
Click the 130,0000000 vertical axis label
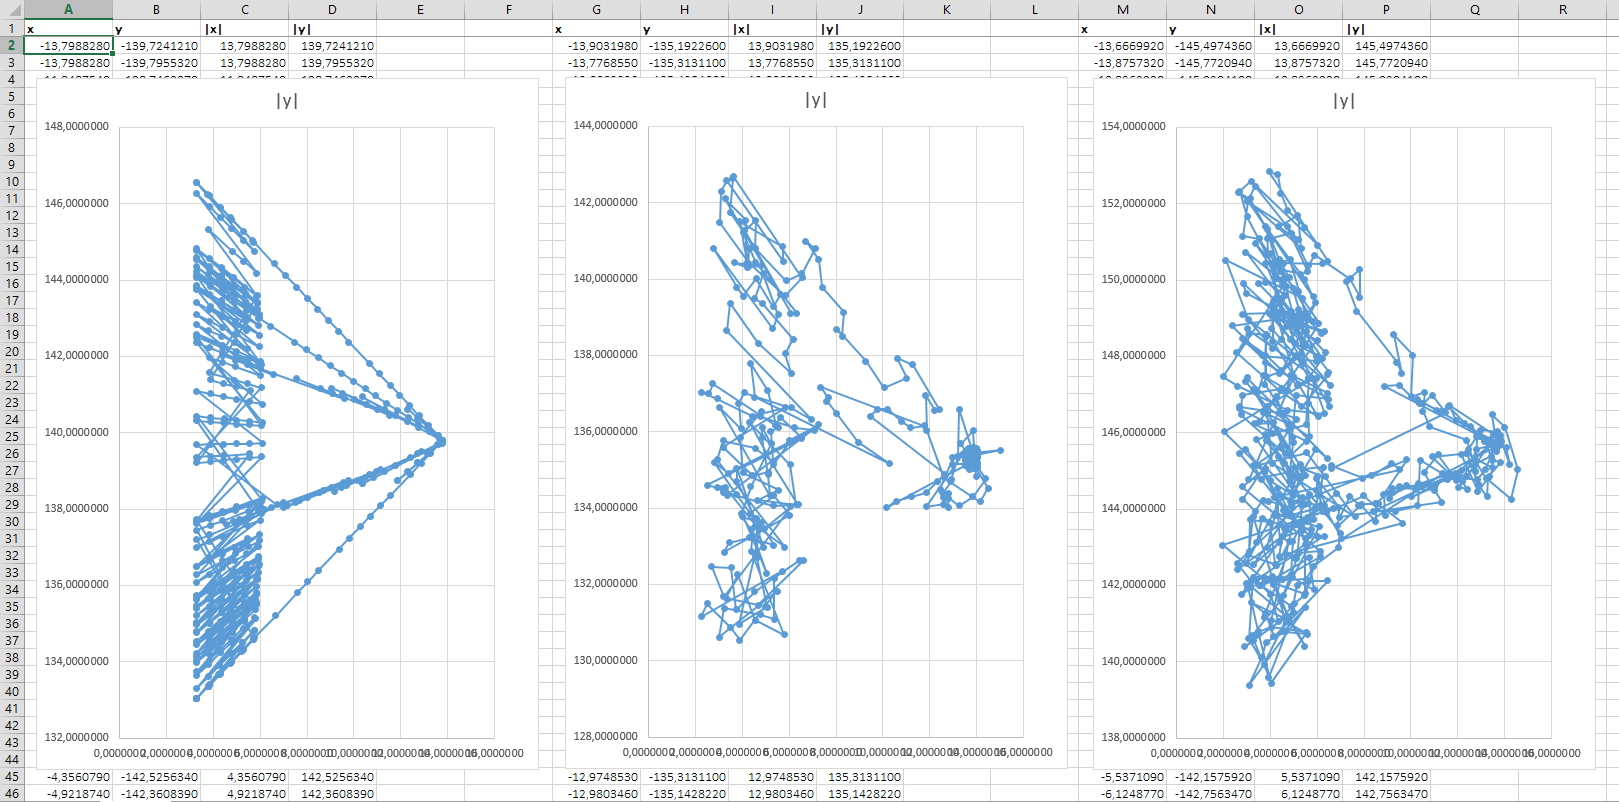tap(605, 660)
